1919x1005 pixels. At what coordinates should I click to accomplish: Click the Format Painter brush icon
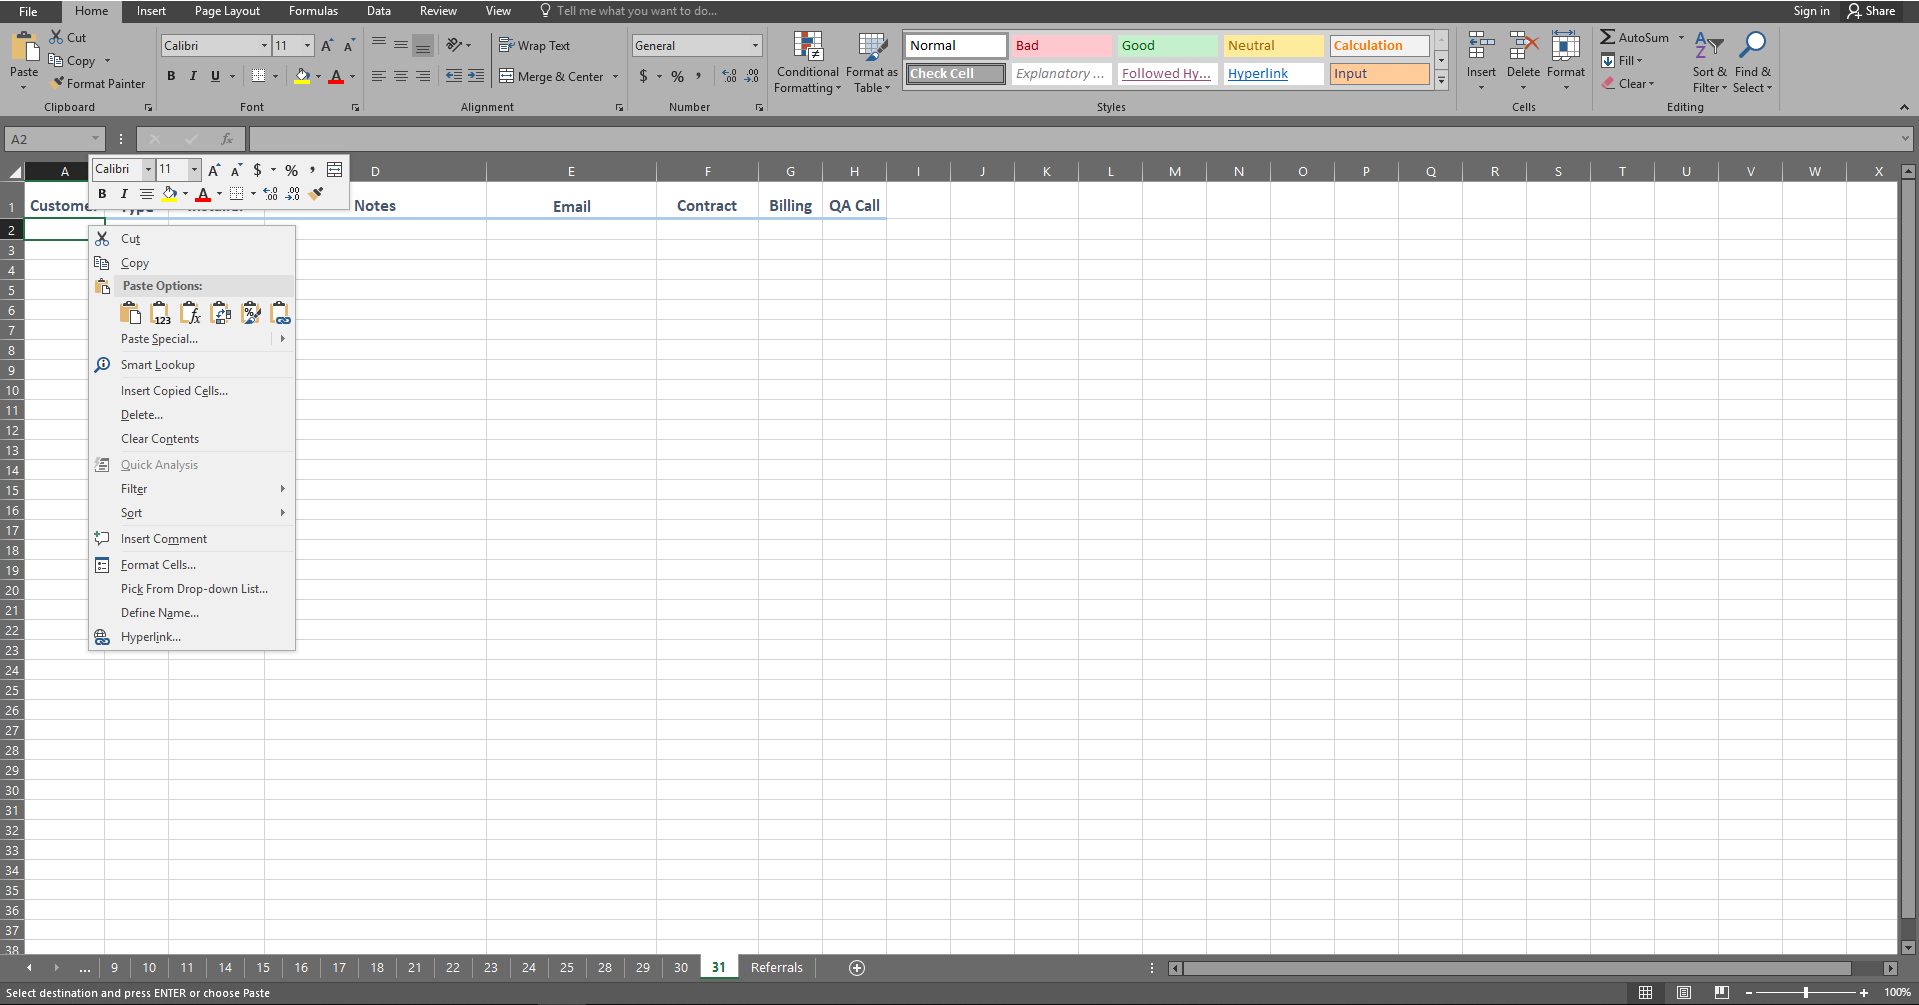click(58, 83)
